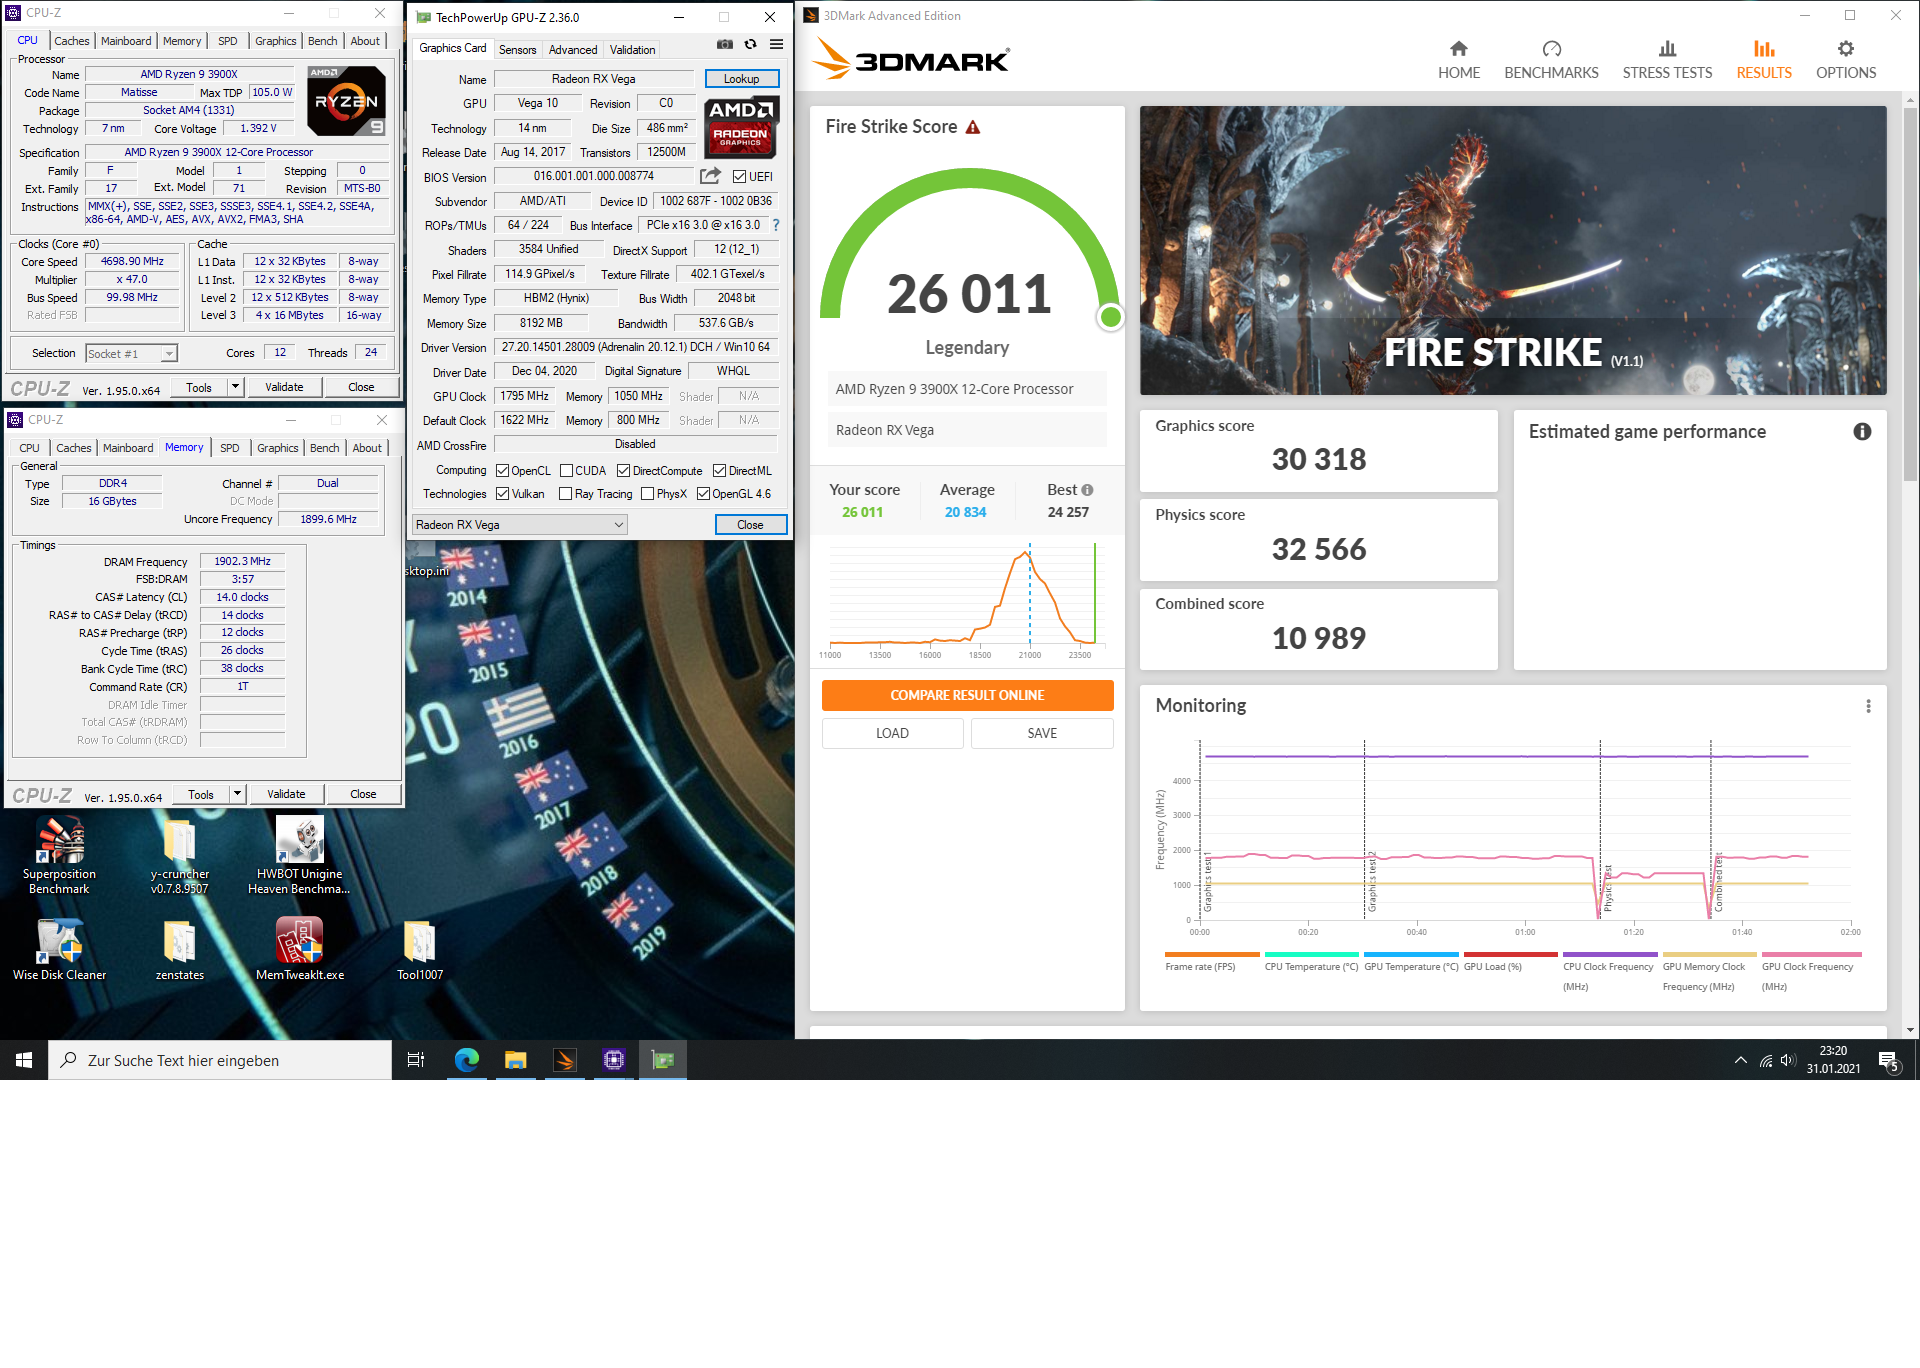Image resolution: width=1920 pixels, height=1368 pixels.
Task: Toggle the PhysX checkbox
Action: (647, 494)
